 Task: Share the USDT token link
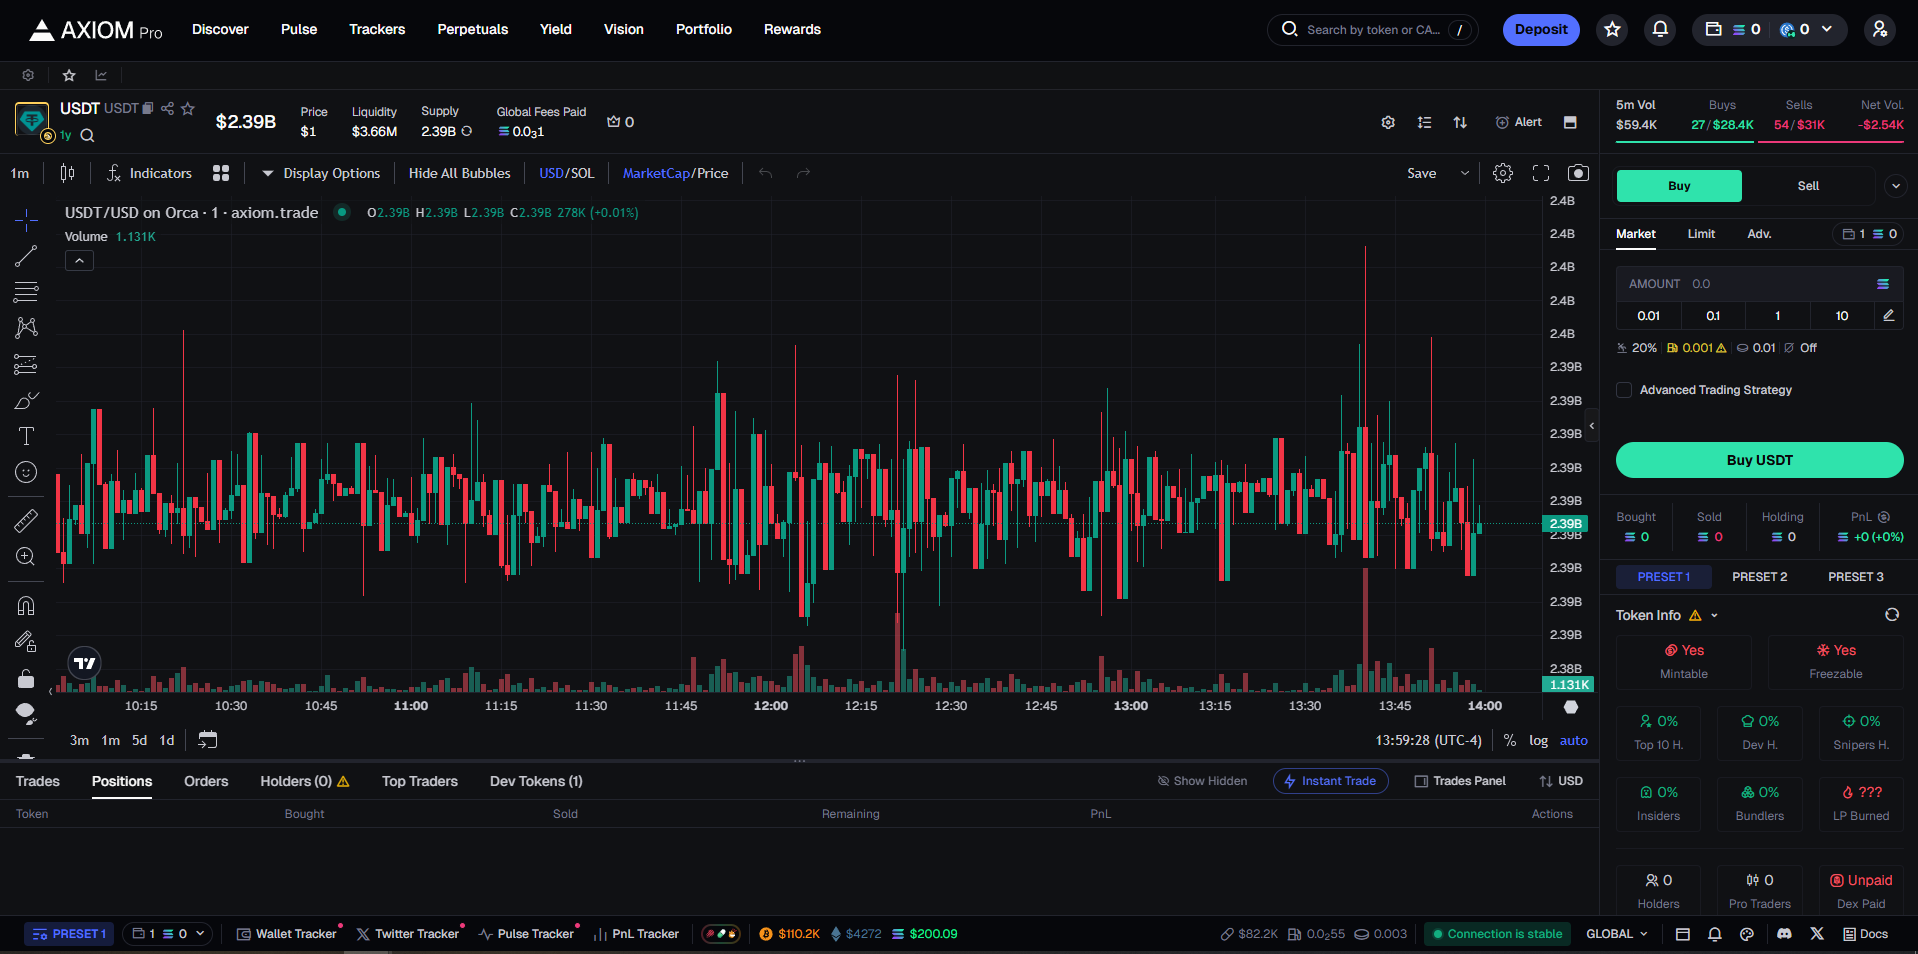click(168, 108)
